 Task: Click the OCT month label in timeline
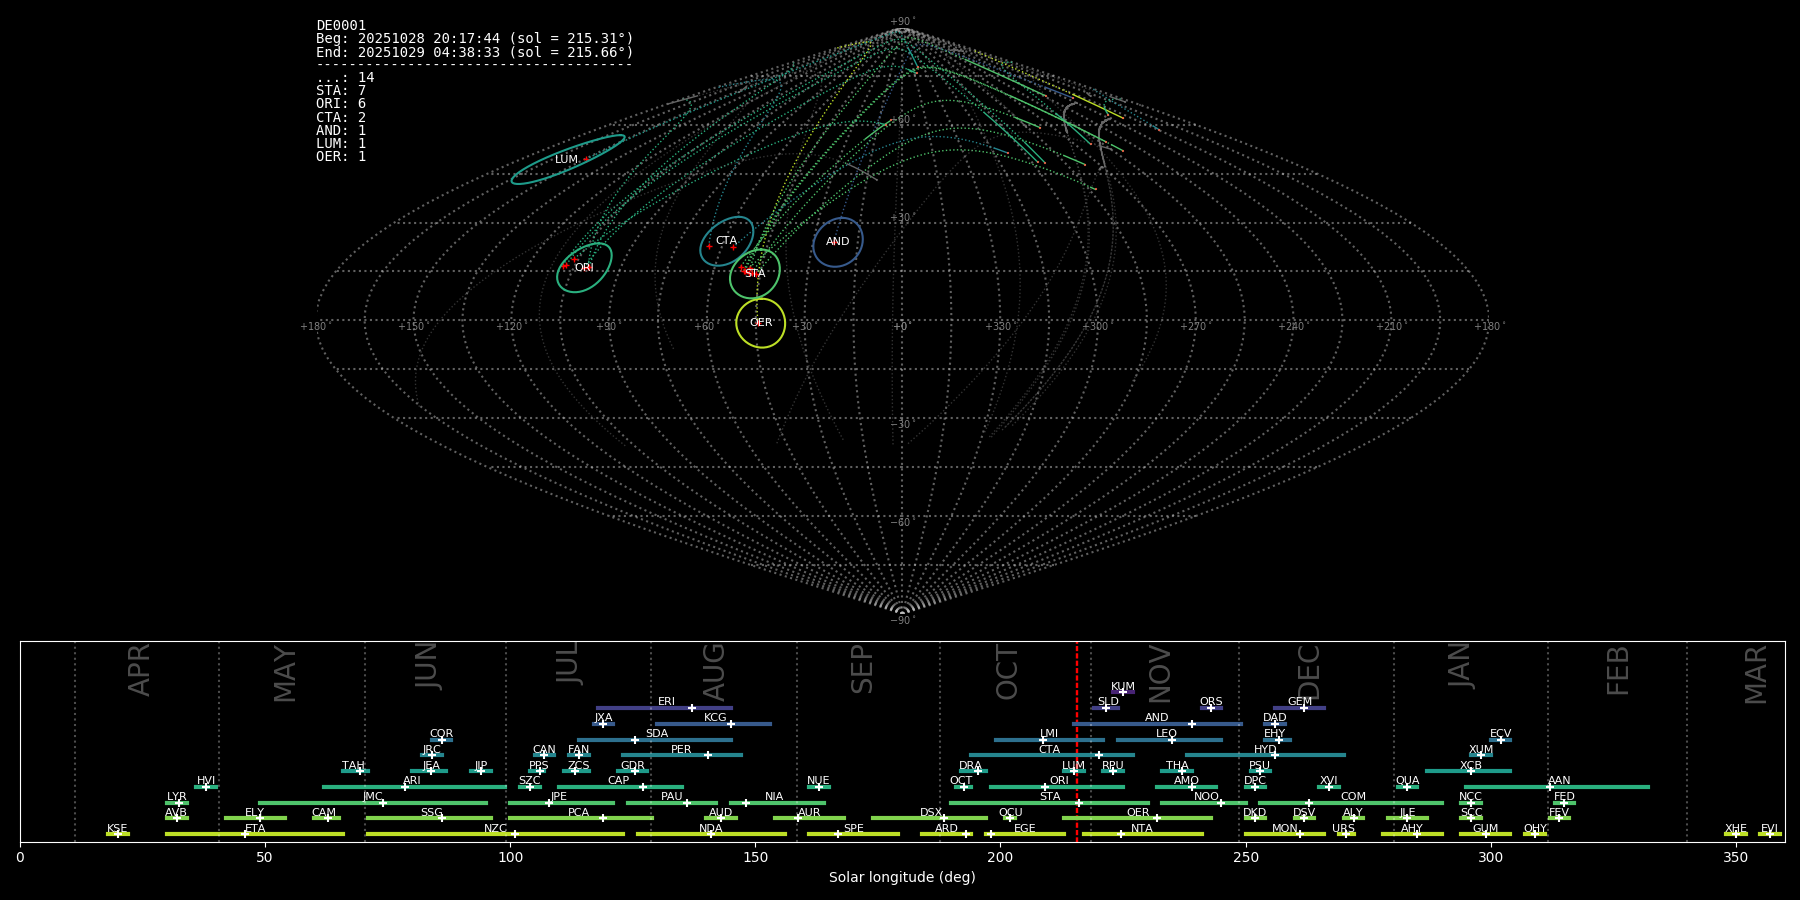(x=1007, y=672)
